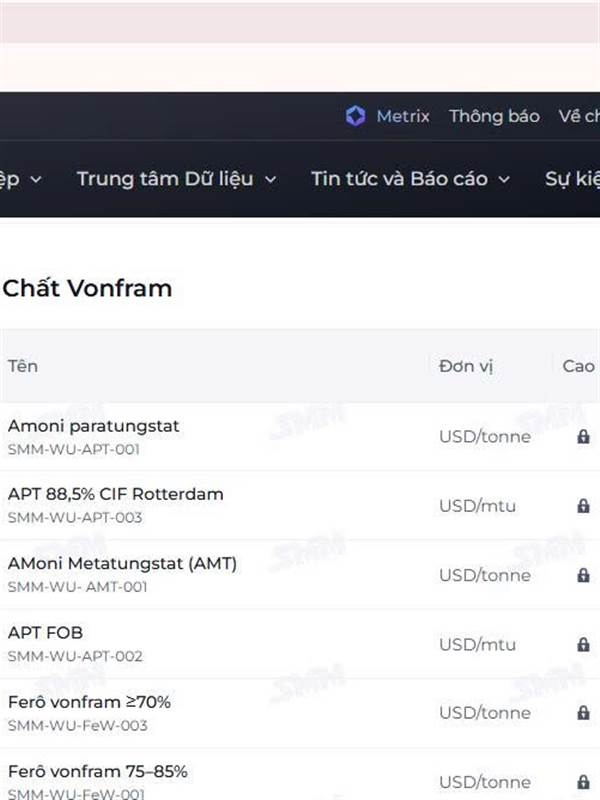Click the Về chúng tôi top menu item
Screen dimensions: 600x800
point(578,116)
